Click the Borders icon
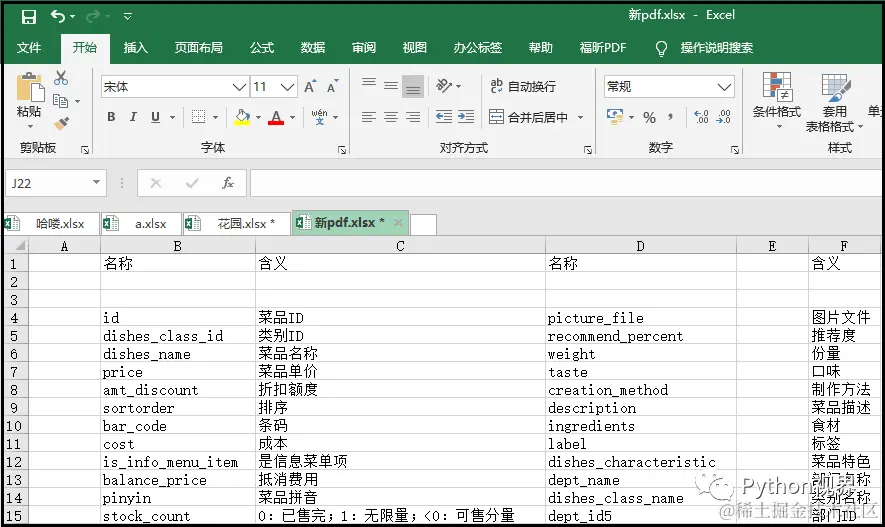 (x=198, y=117)
